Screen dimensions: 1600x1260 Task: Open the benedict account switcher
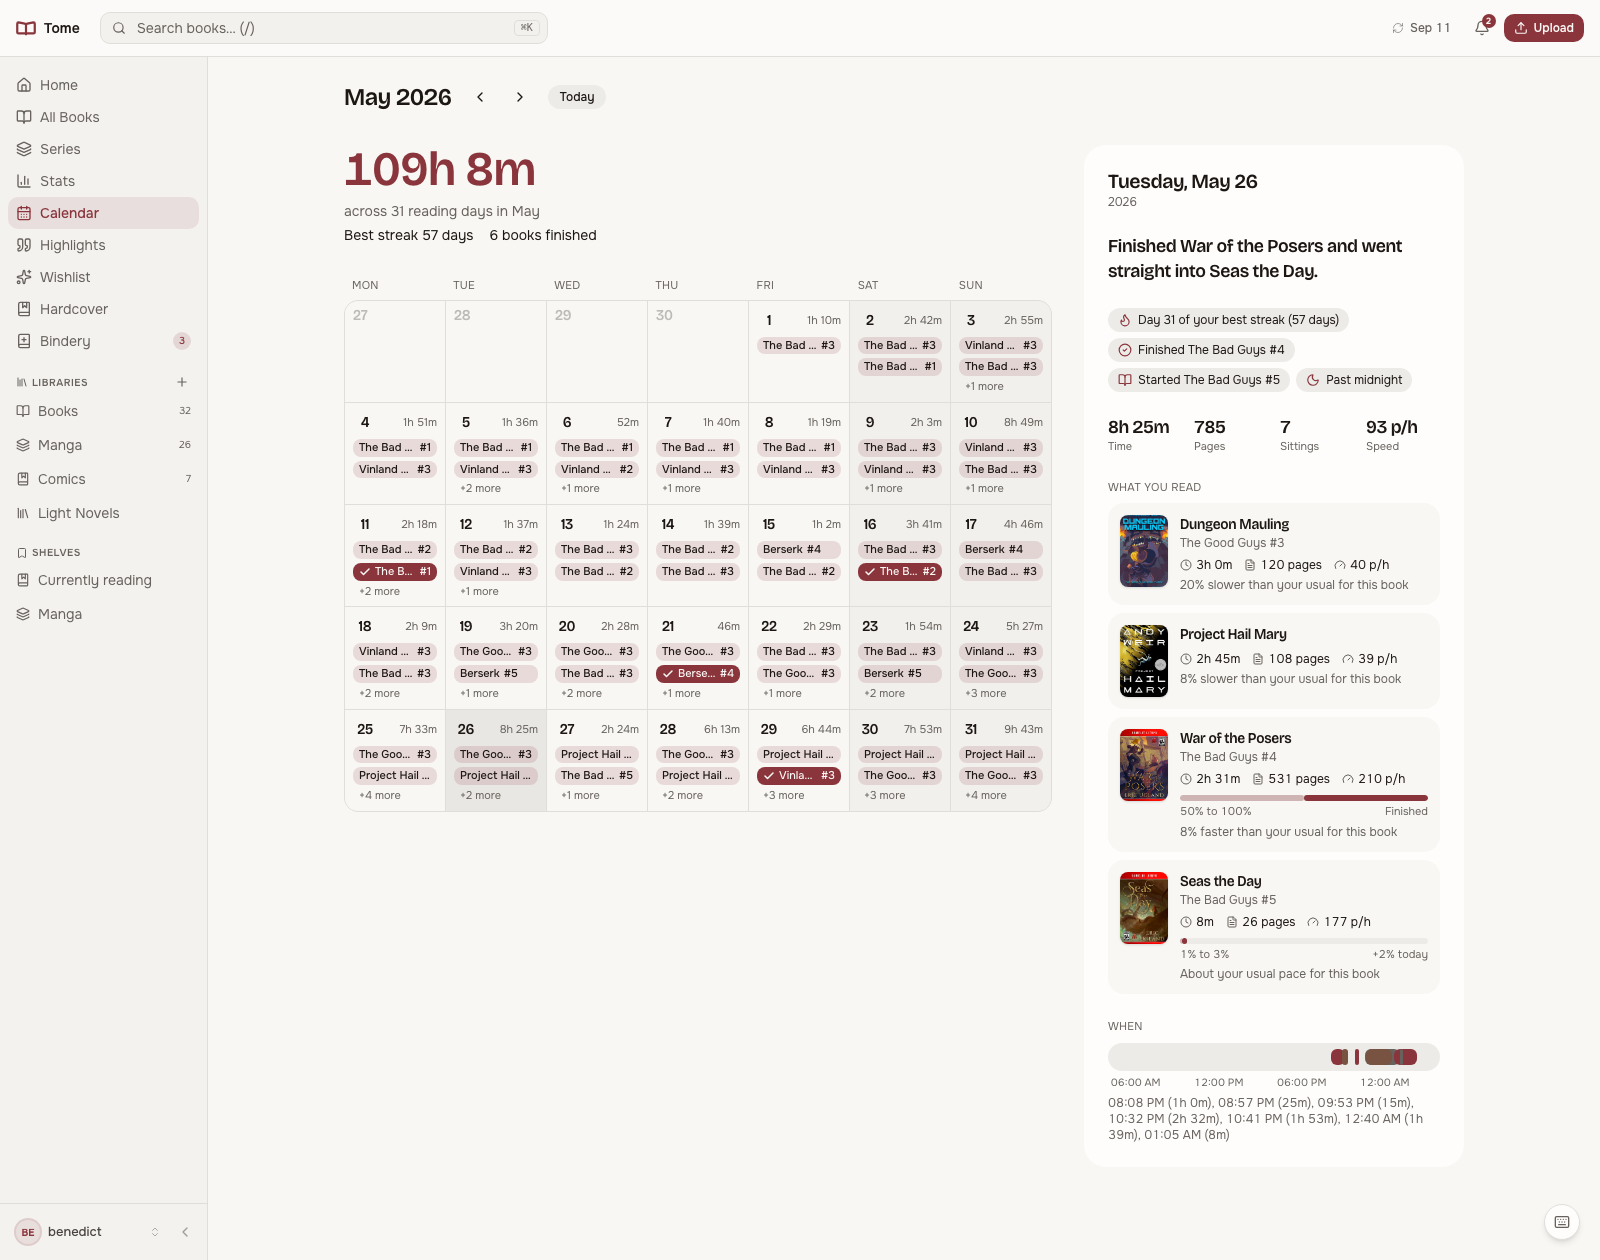pyautogui.click(x=88, y=1232)
